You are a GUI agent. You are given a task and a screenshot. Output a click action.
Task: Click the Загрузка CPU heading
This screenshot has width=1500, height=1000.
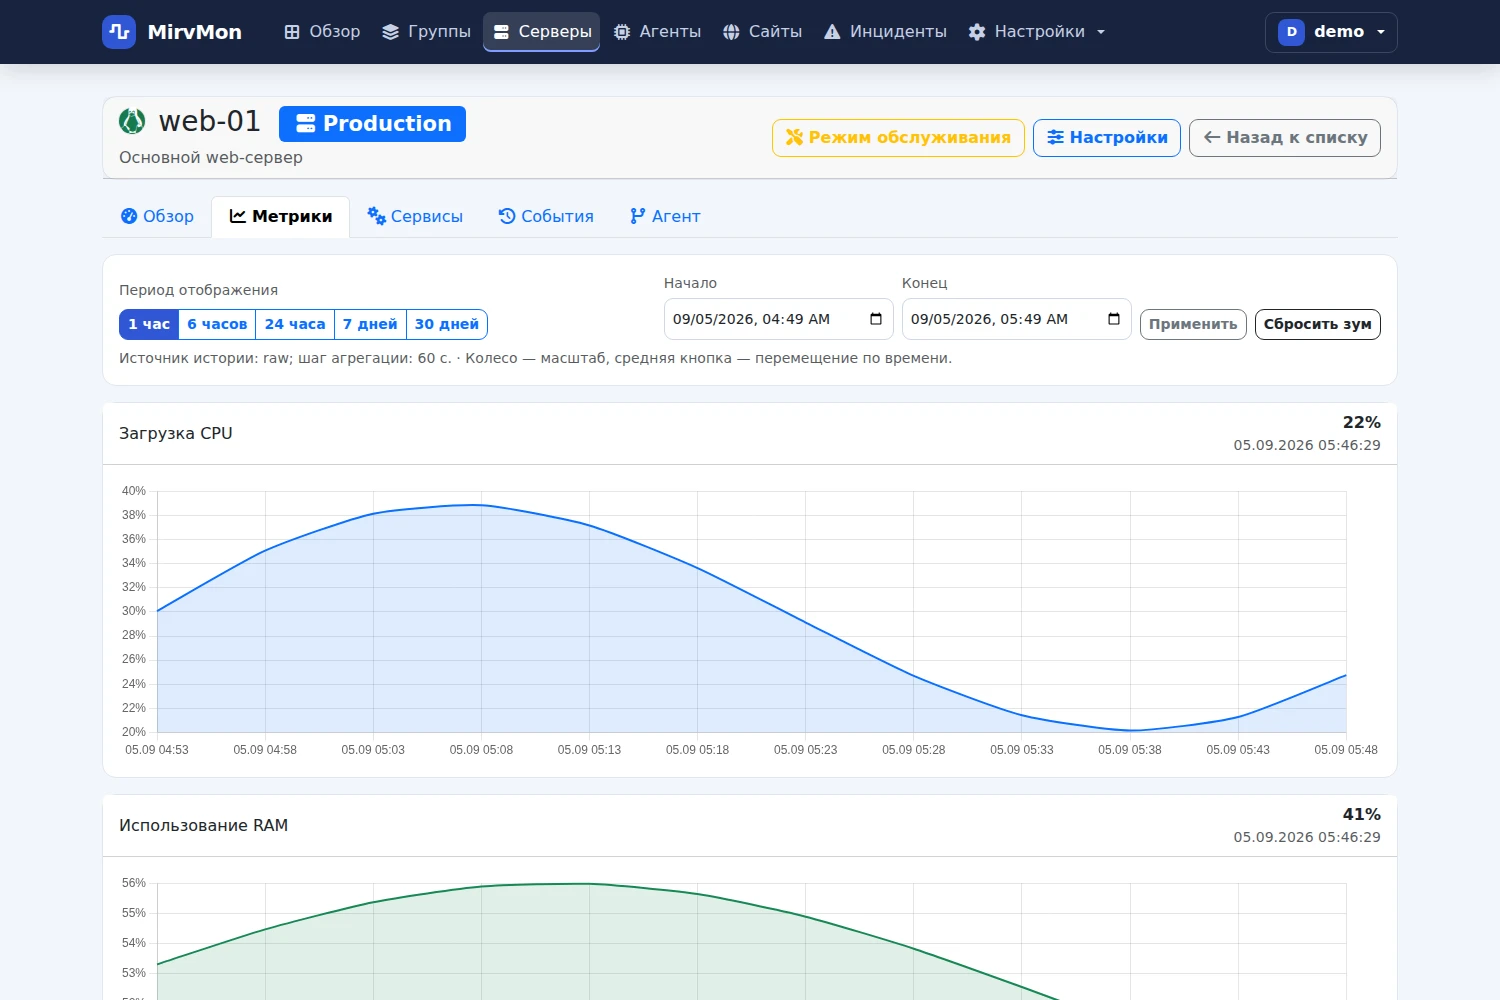click(176, 433)
